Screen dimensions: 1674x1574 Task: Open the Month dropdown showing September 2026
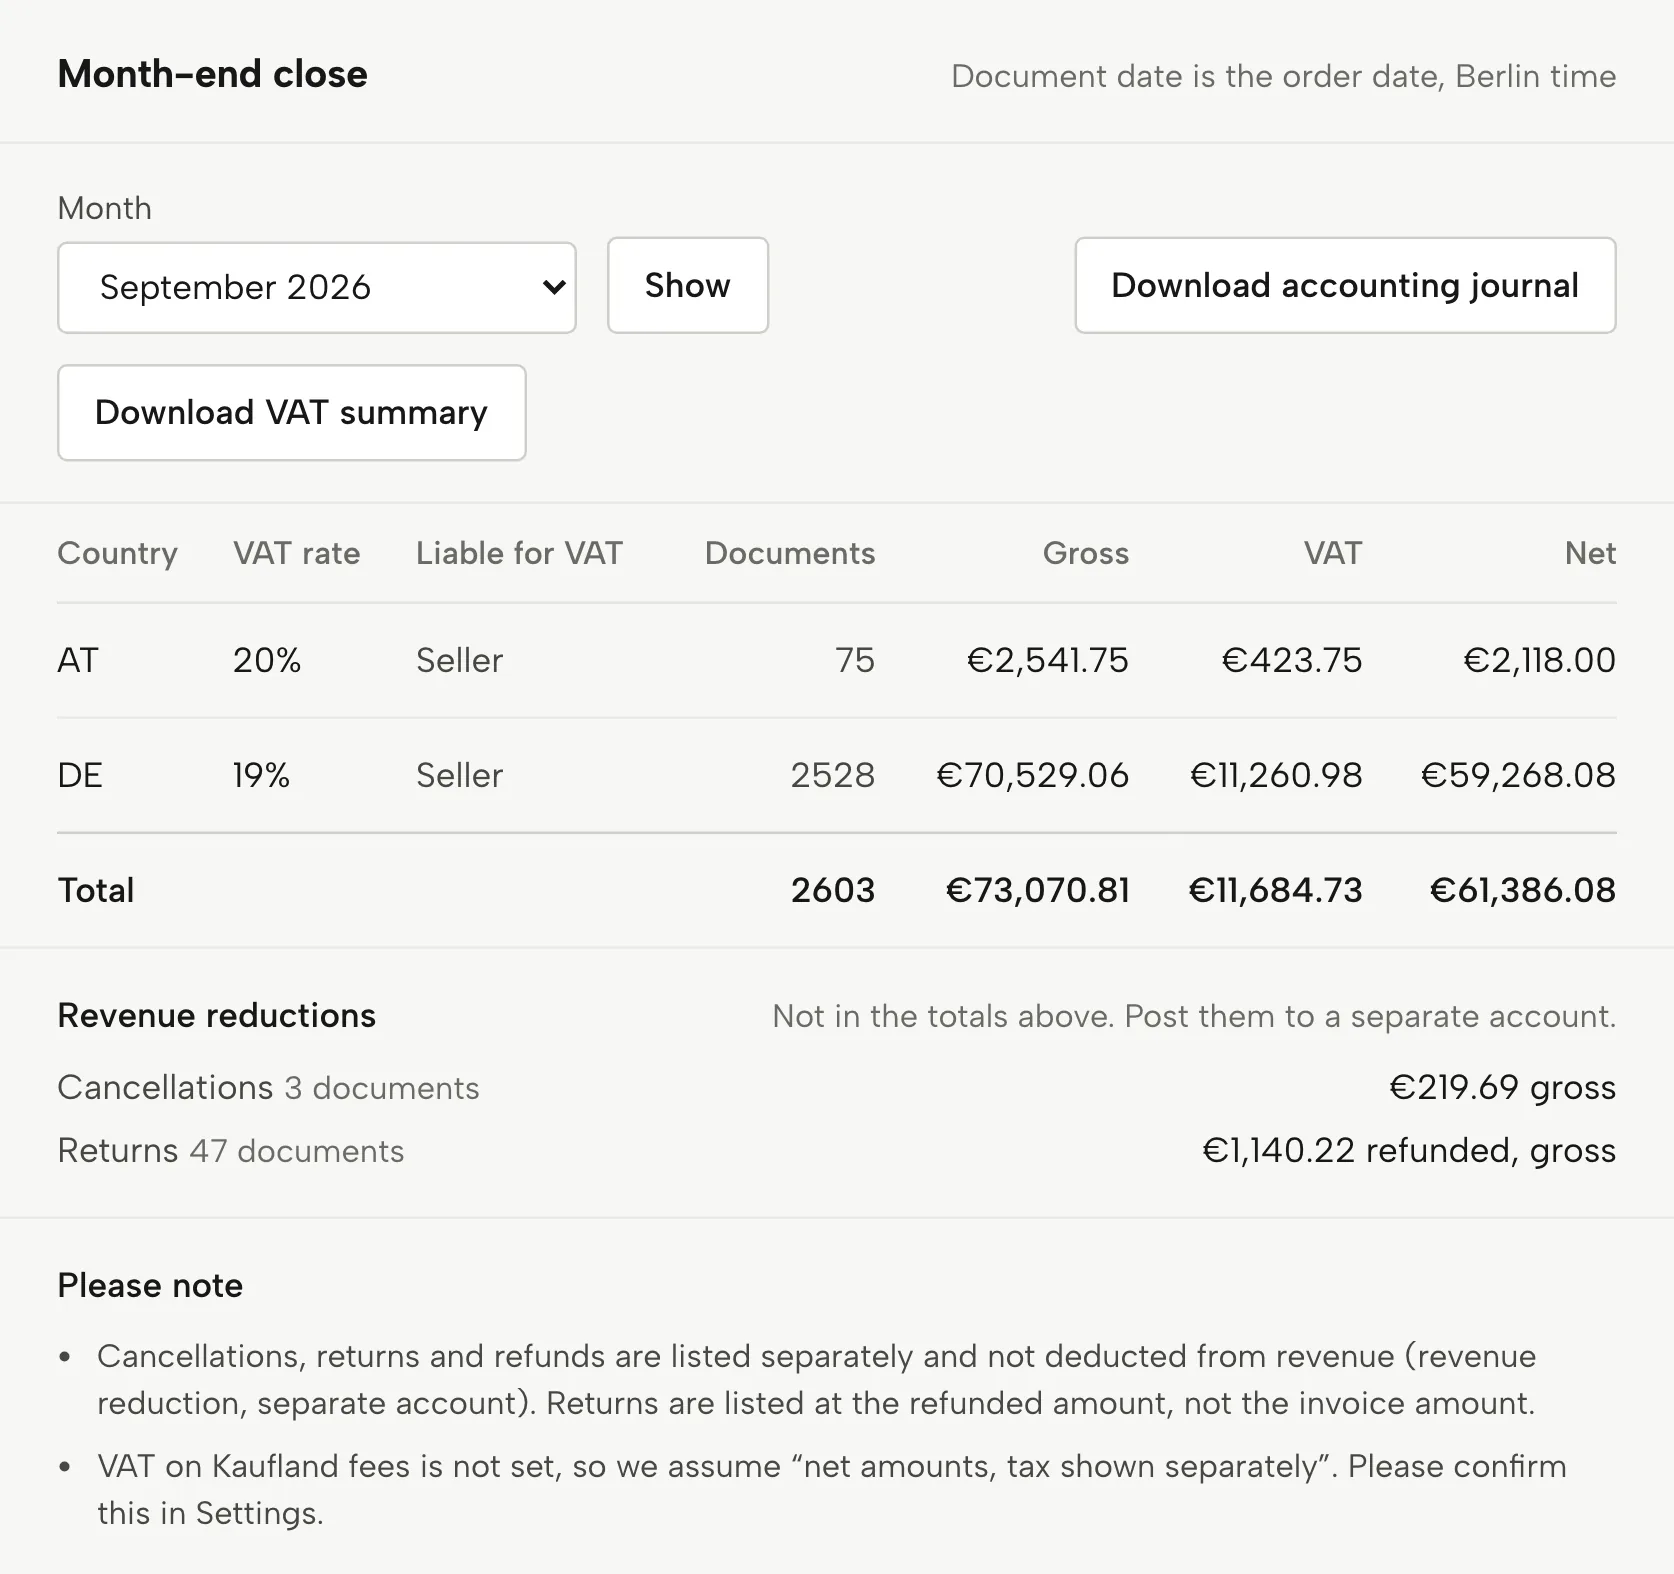point(317,287)
